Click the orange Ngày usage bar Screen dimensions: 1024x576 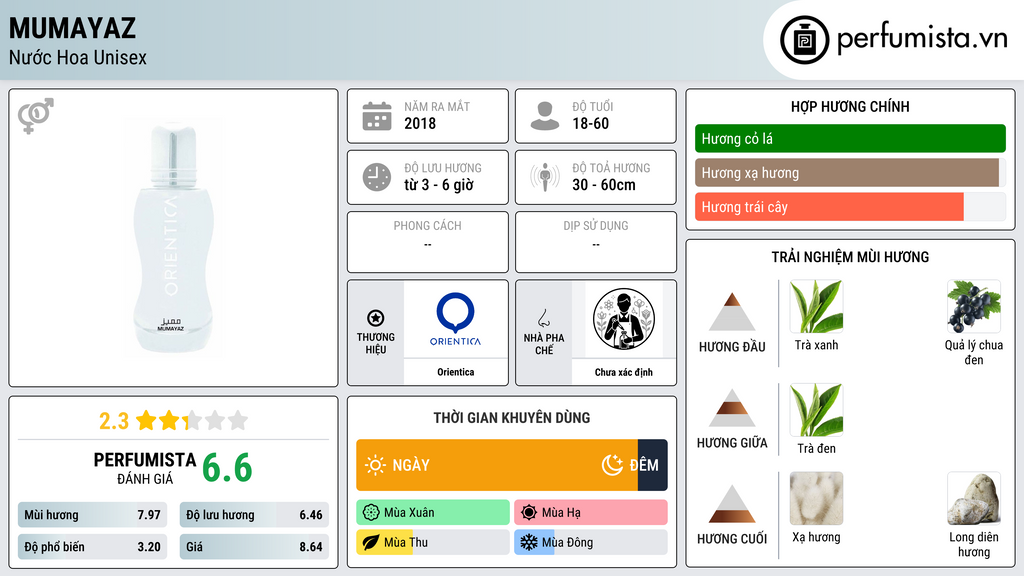497,465
